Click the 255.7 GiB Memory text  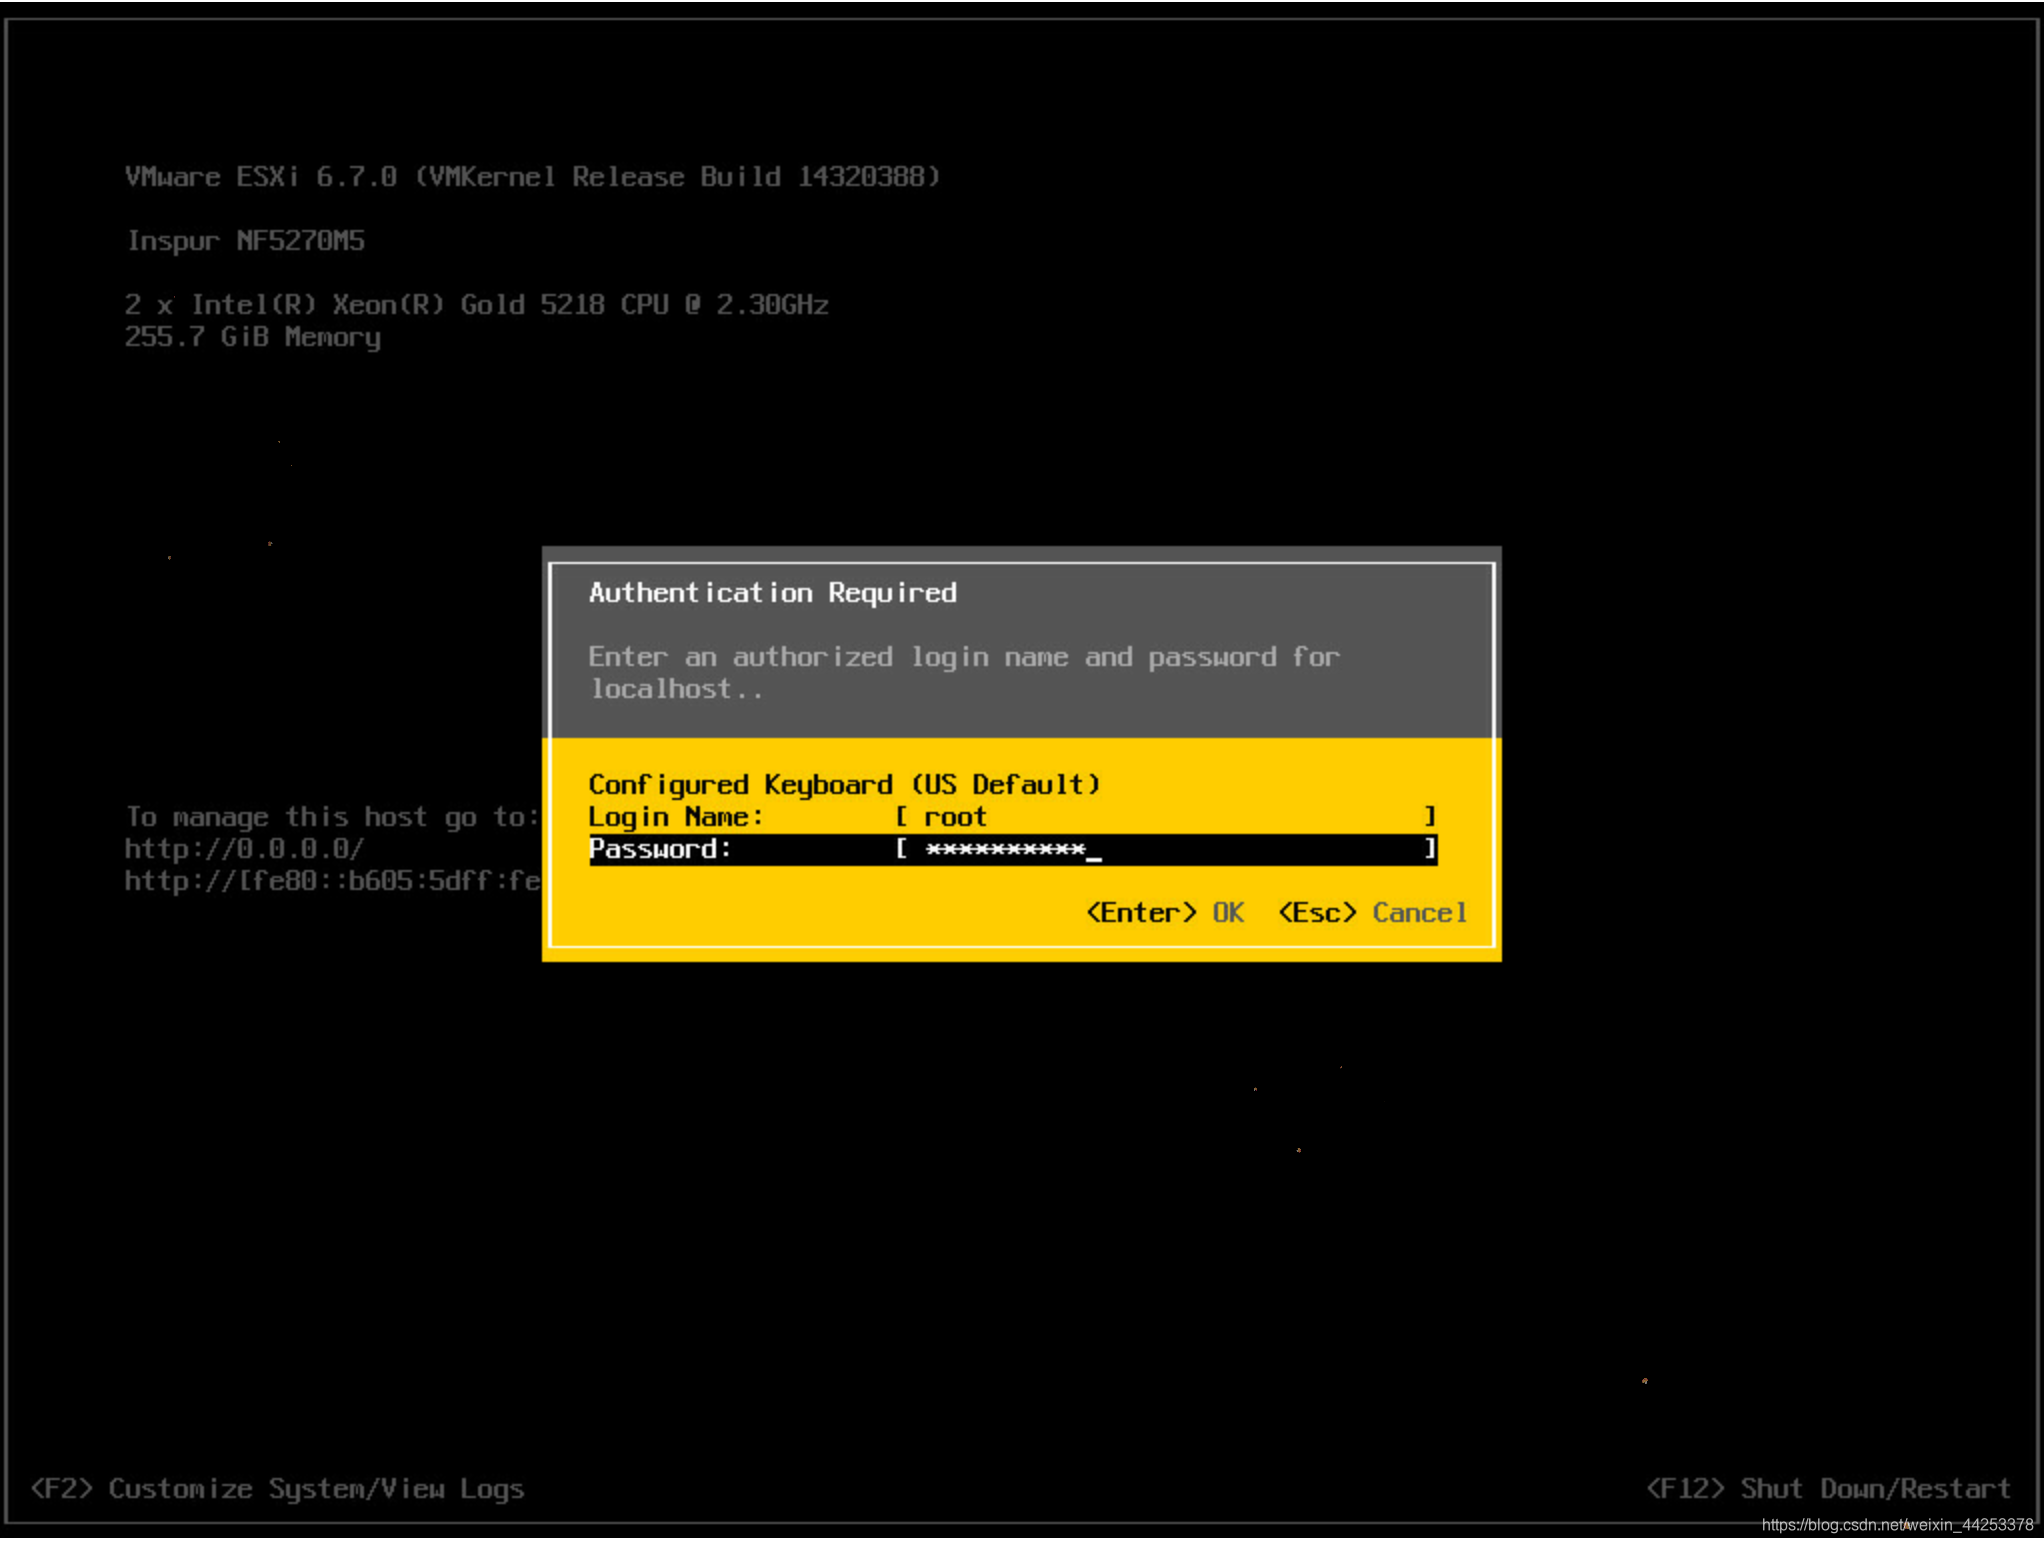(252, 338)
